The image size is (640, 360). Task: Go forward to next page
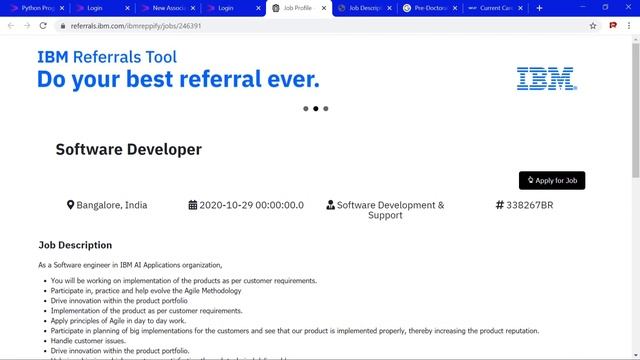coord(27,26)
